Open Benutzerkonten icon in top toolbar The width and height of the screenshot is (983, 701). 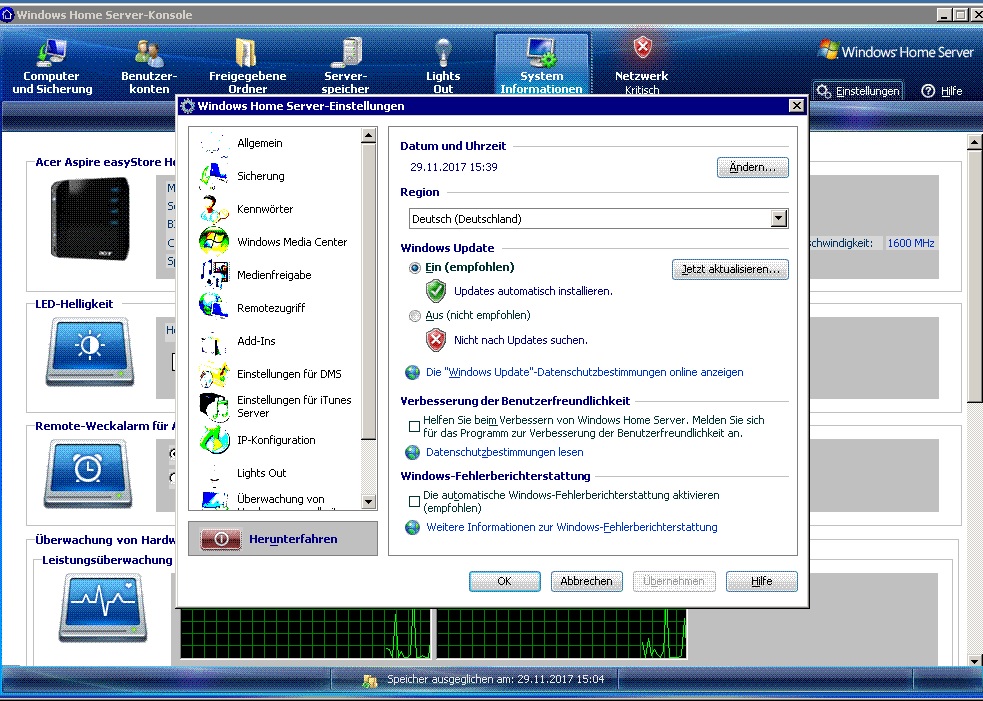[149, 51]
